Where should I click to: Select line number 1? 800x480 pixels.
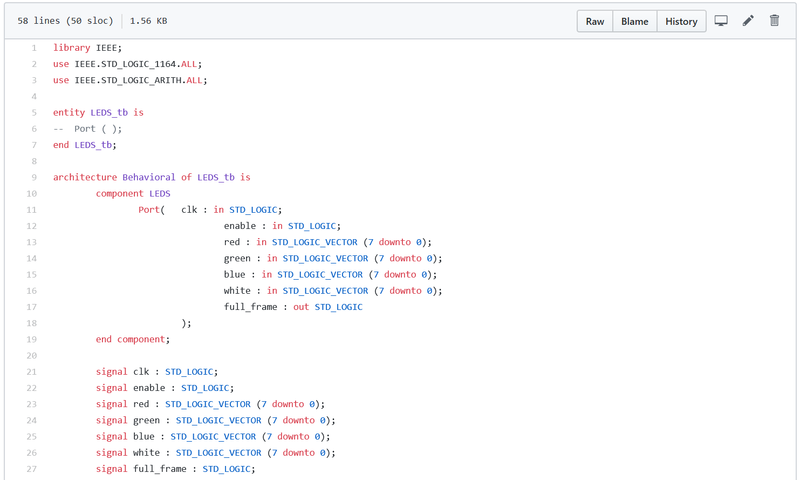(33, 48)
